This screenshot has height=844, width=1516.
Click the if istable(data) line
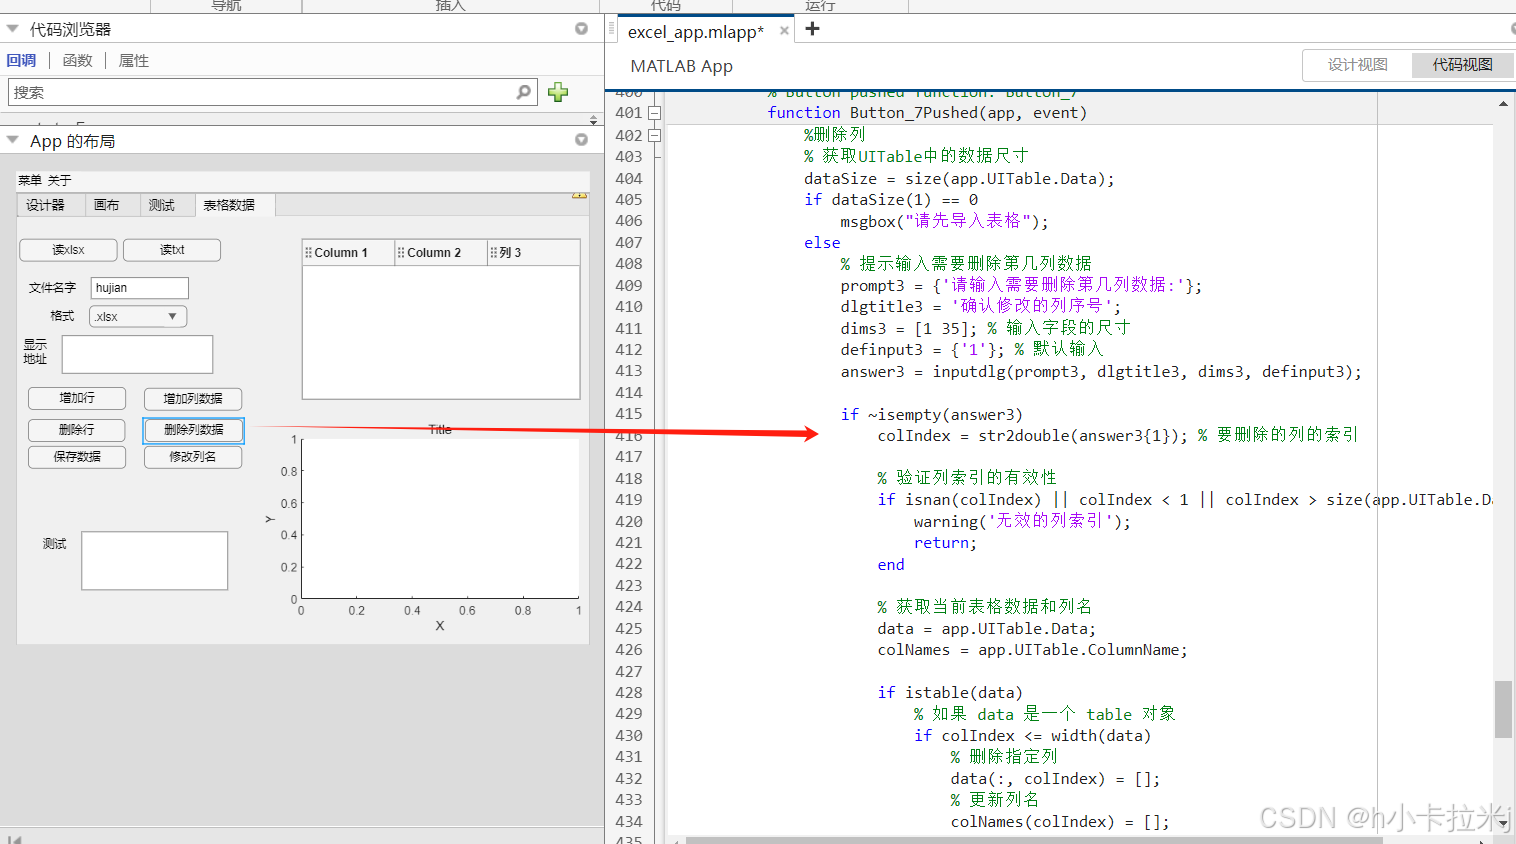[x=950, y=693]
